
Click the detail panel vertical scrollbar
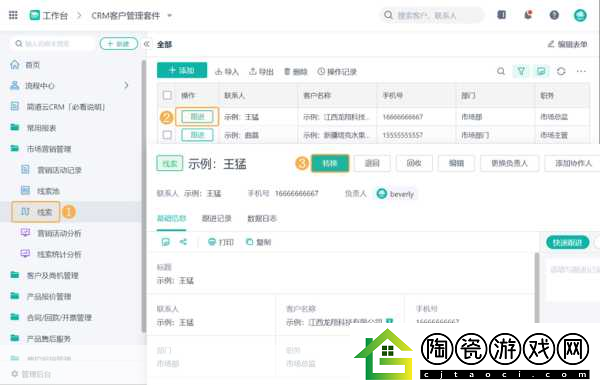(537, 288)
